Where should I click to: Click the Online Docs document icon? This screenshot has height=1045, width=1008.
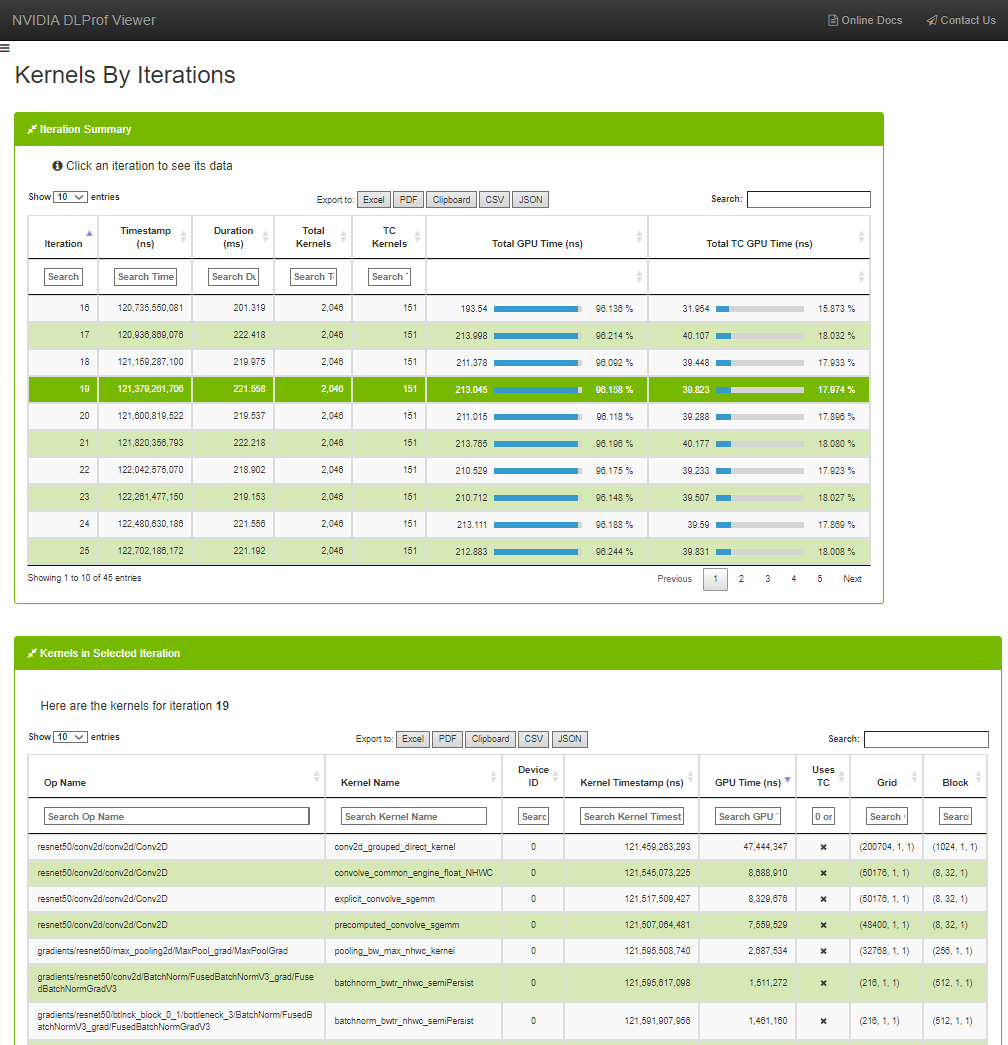coord(833,21)
